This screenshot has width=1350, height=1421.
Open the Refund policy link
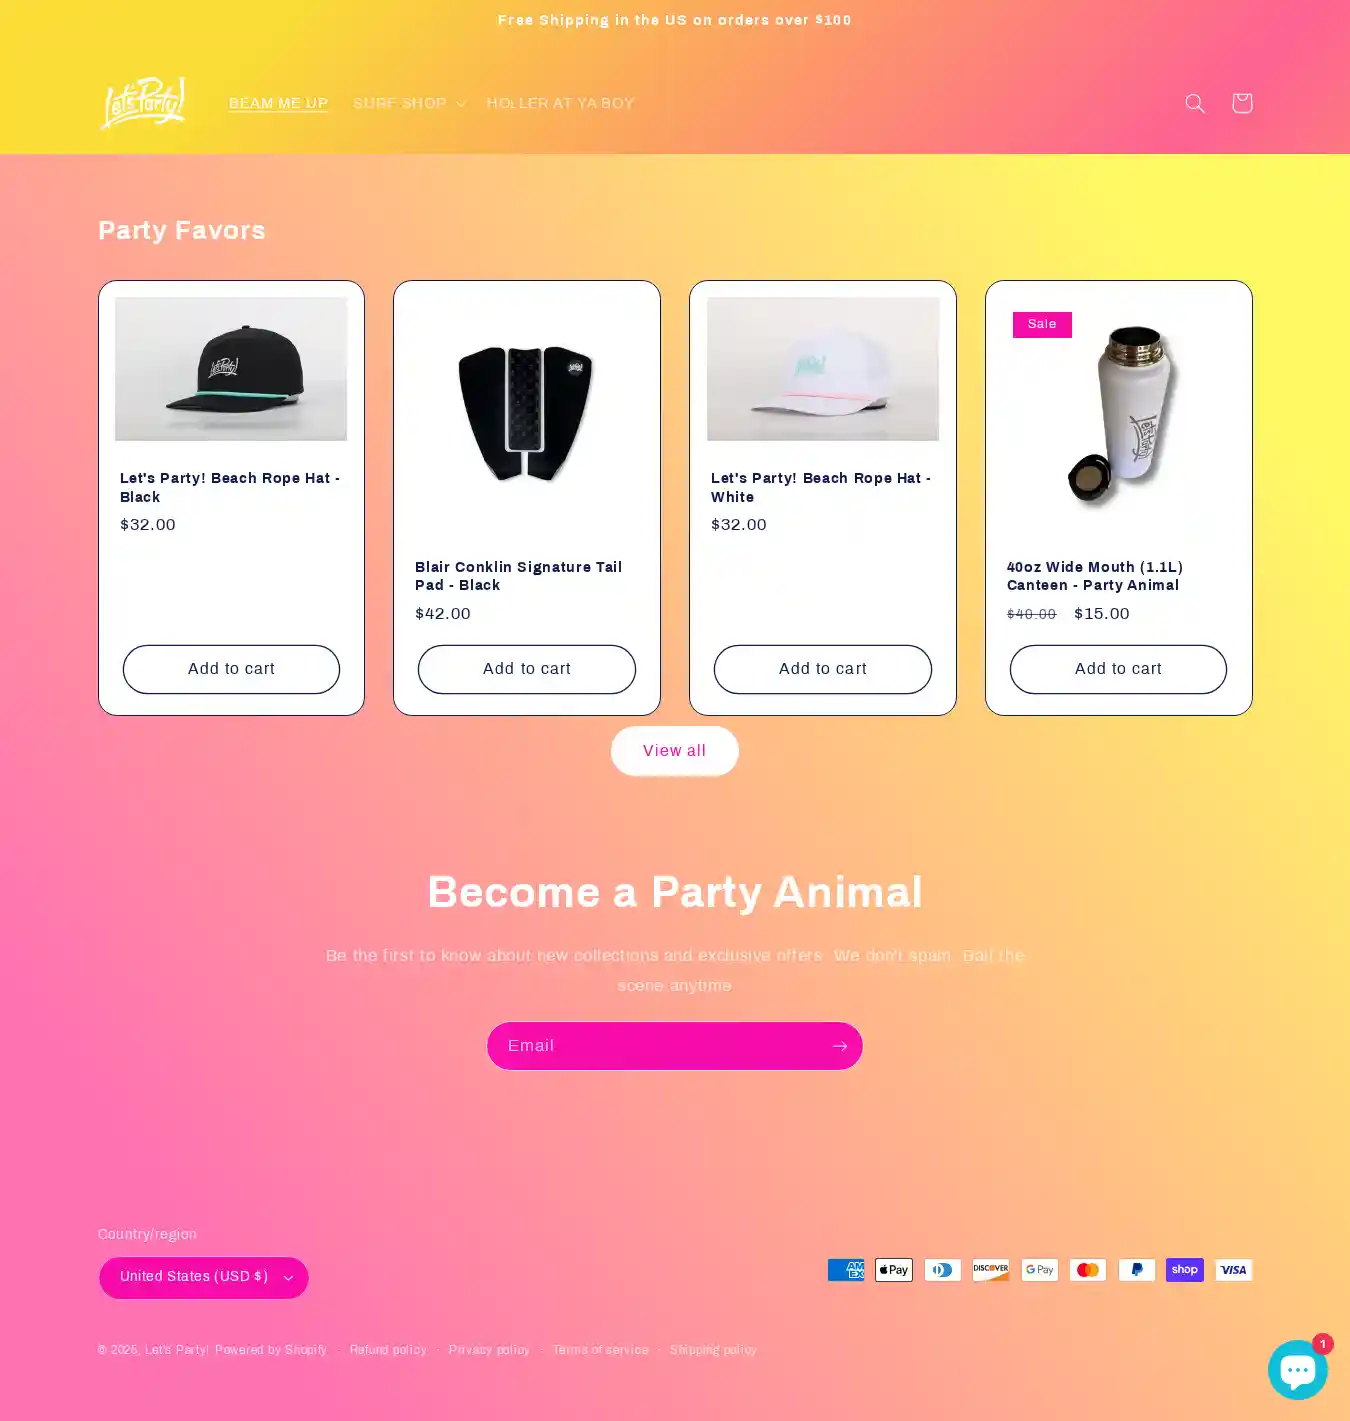(x=388, y=1350)
